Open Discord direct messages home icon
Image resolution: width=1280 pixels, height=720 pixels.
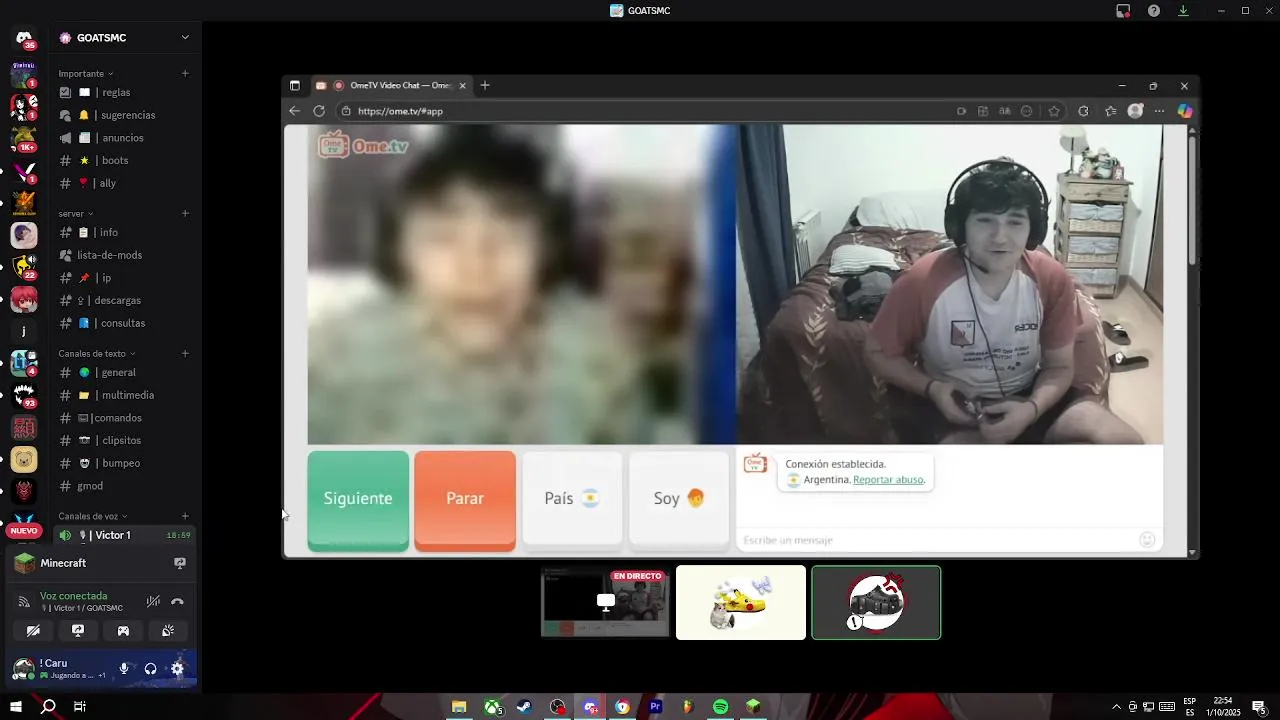click(24, 38)
